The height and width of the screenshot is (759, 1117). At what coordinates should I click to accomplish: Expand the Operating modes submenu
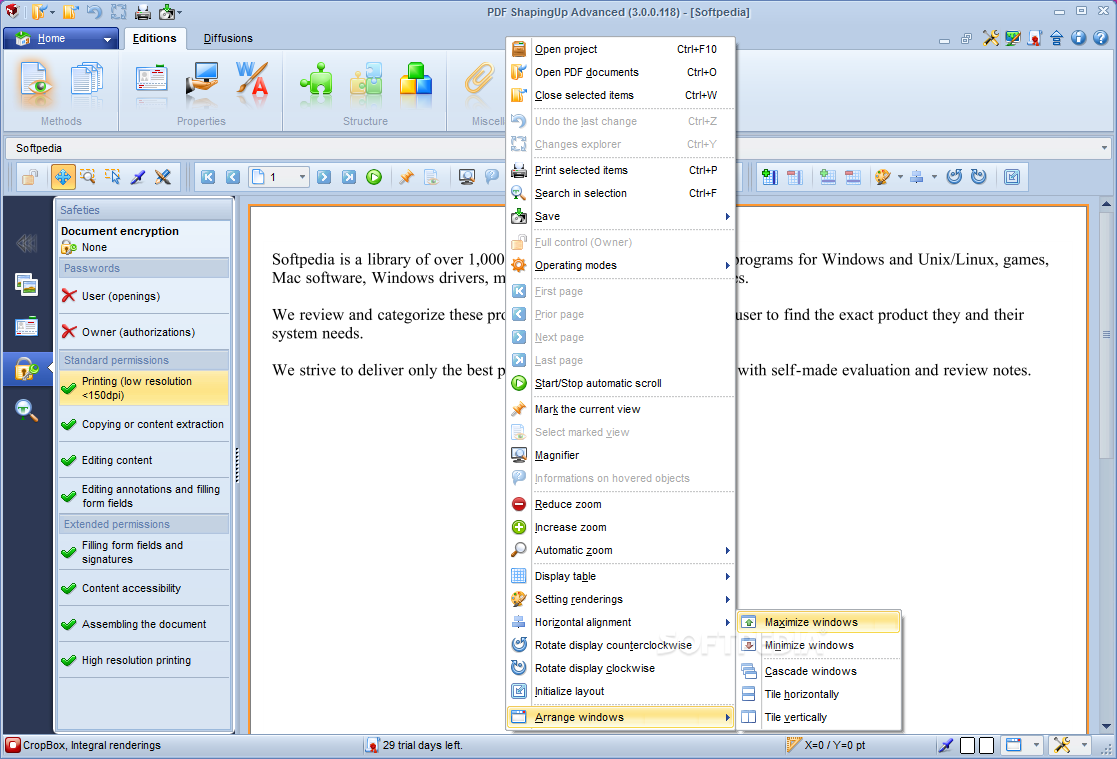pyautogui.click(x=621, y=265)
